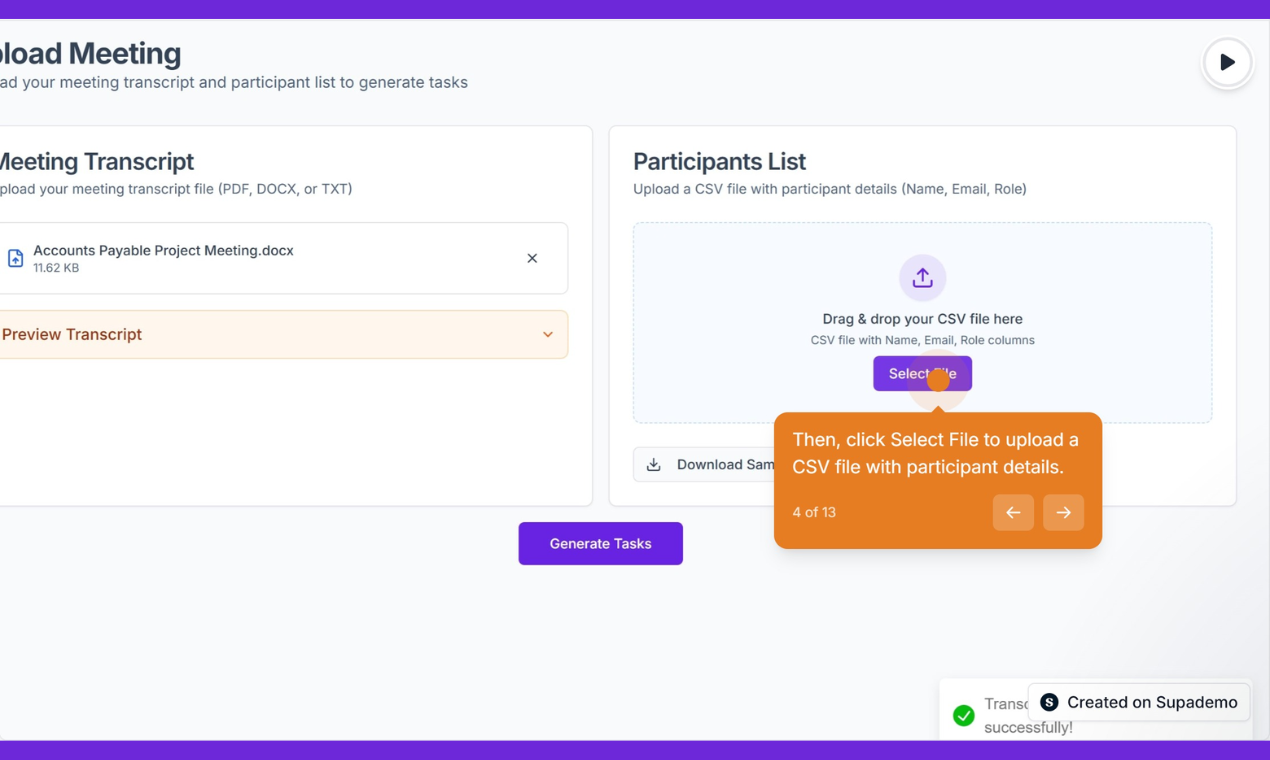The width and height of the screenshot is (1270, 760).
Task: Click the 4 of 13 step progress label
Action: tap(814, 512)
